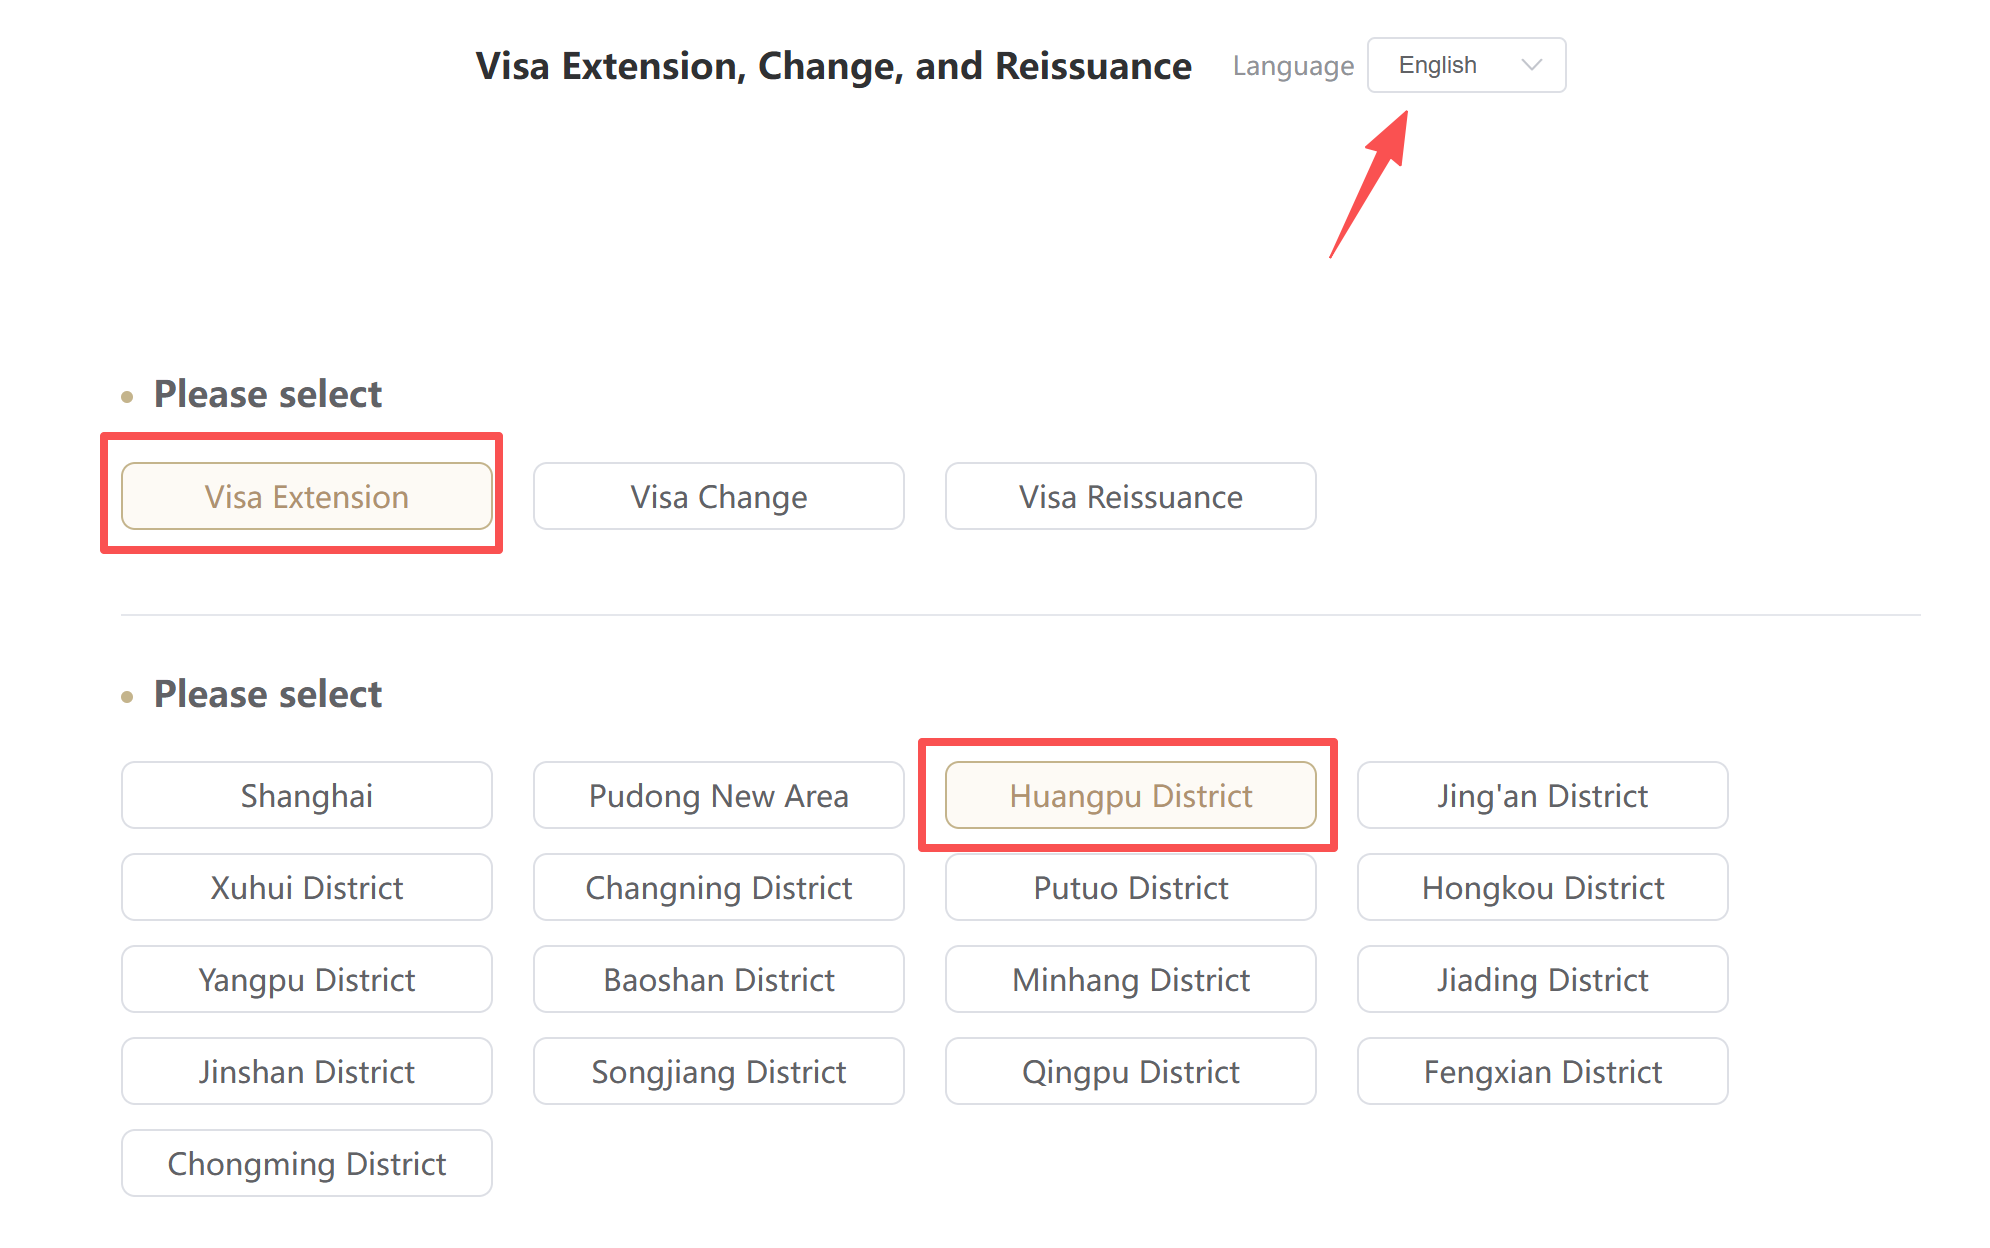Screen dimensions: 1990x1248
Task: Click the language dropdown chevron arrow
Action: pos(1531,65)
